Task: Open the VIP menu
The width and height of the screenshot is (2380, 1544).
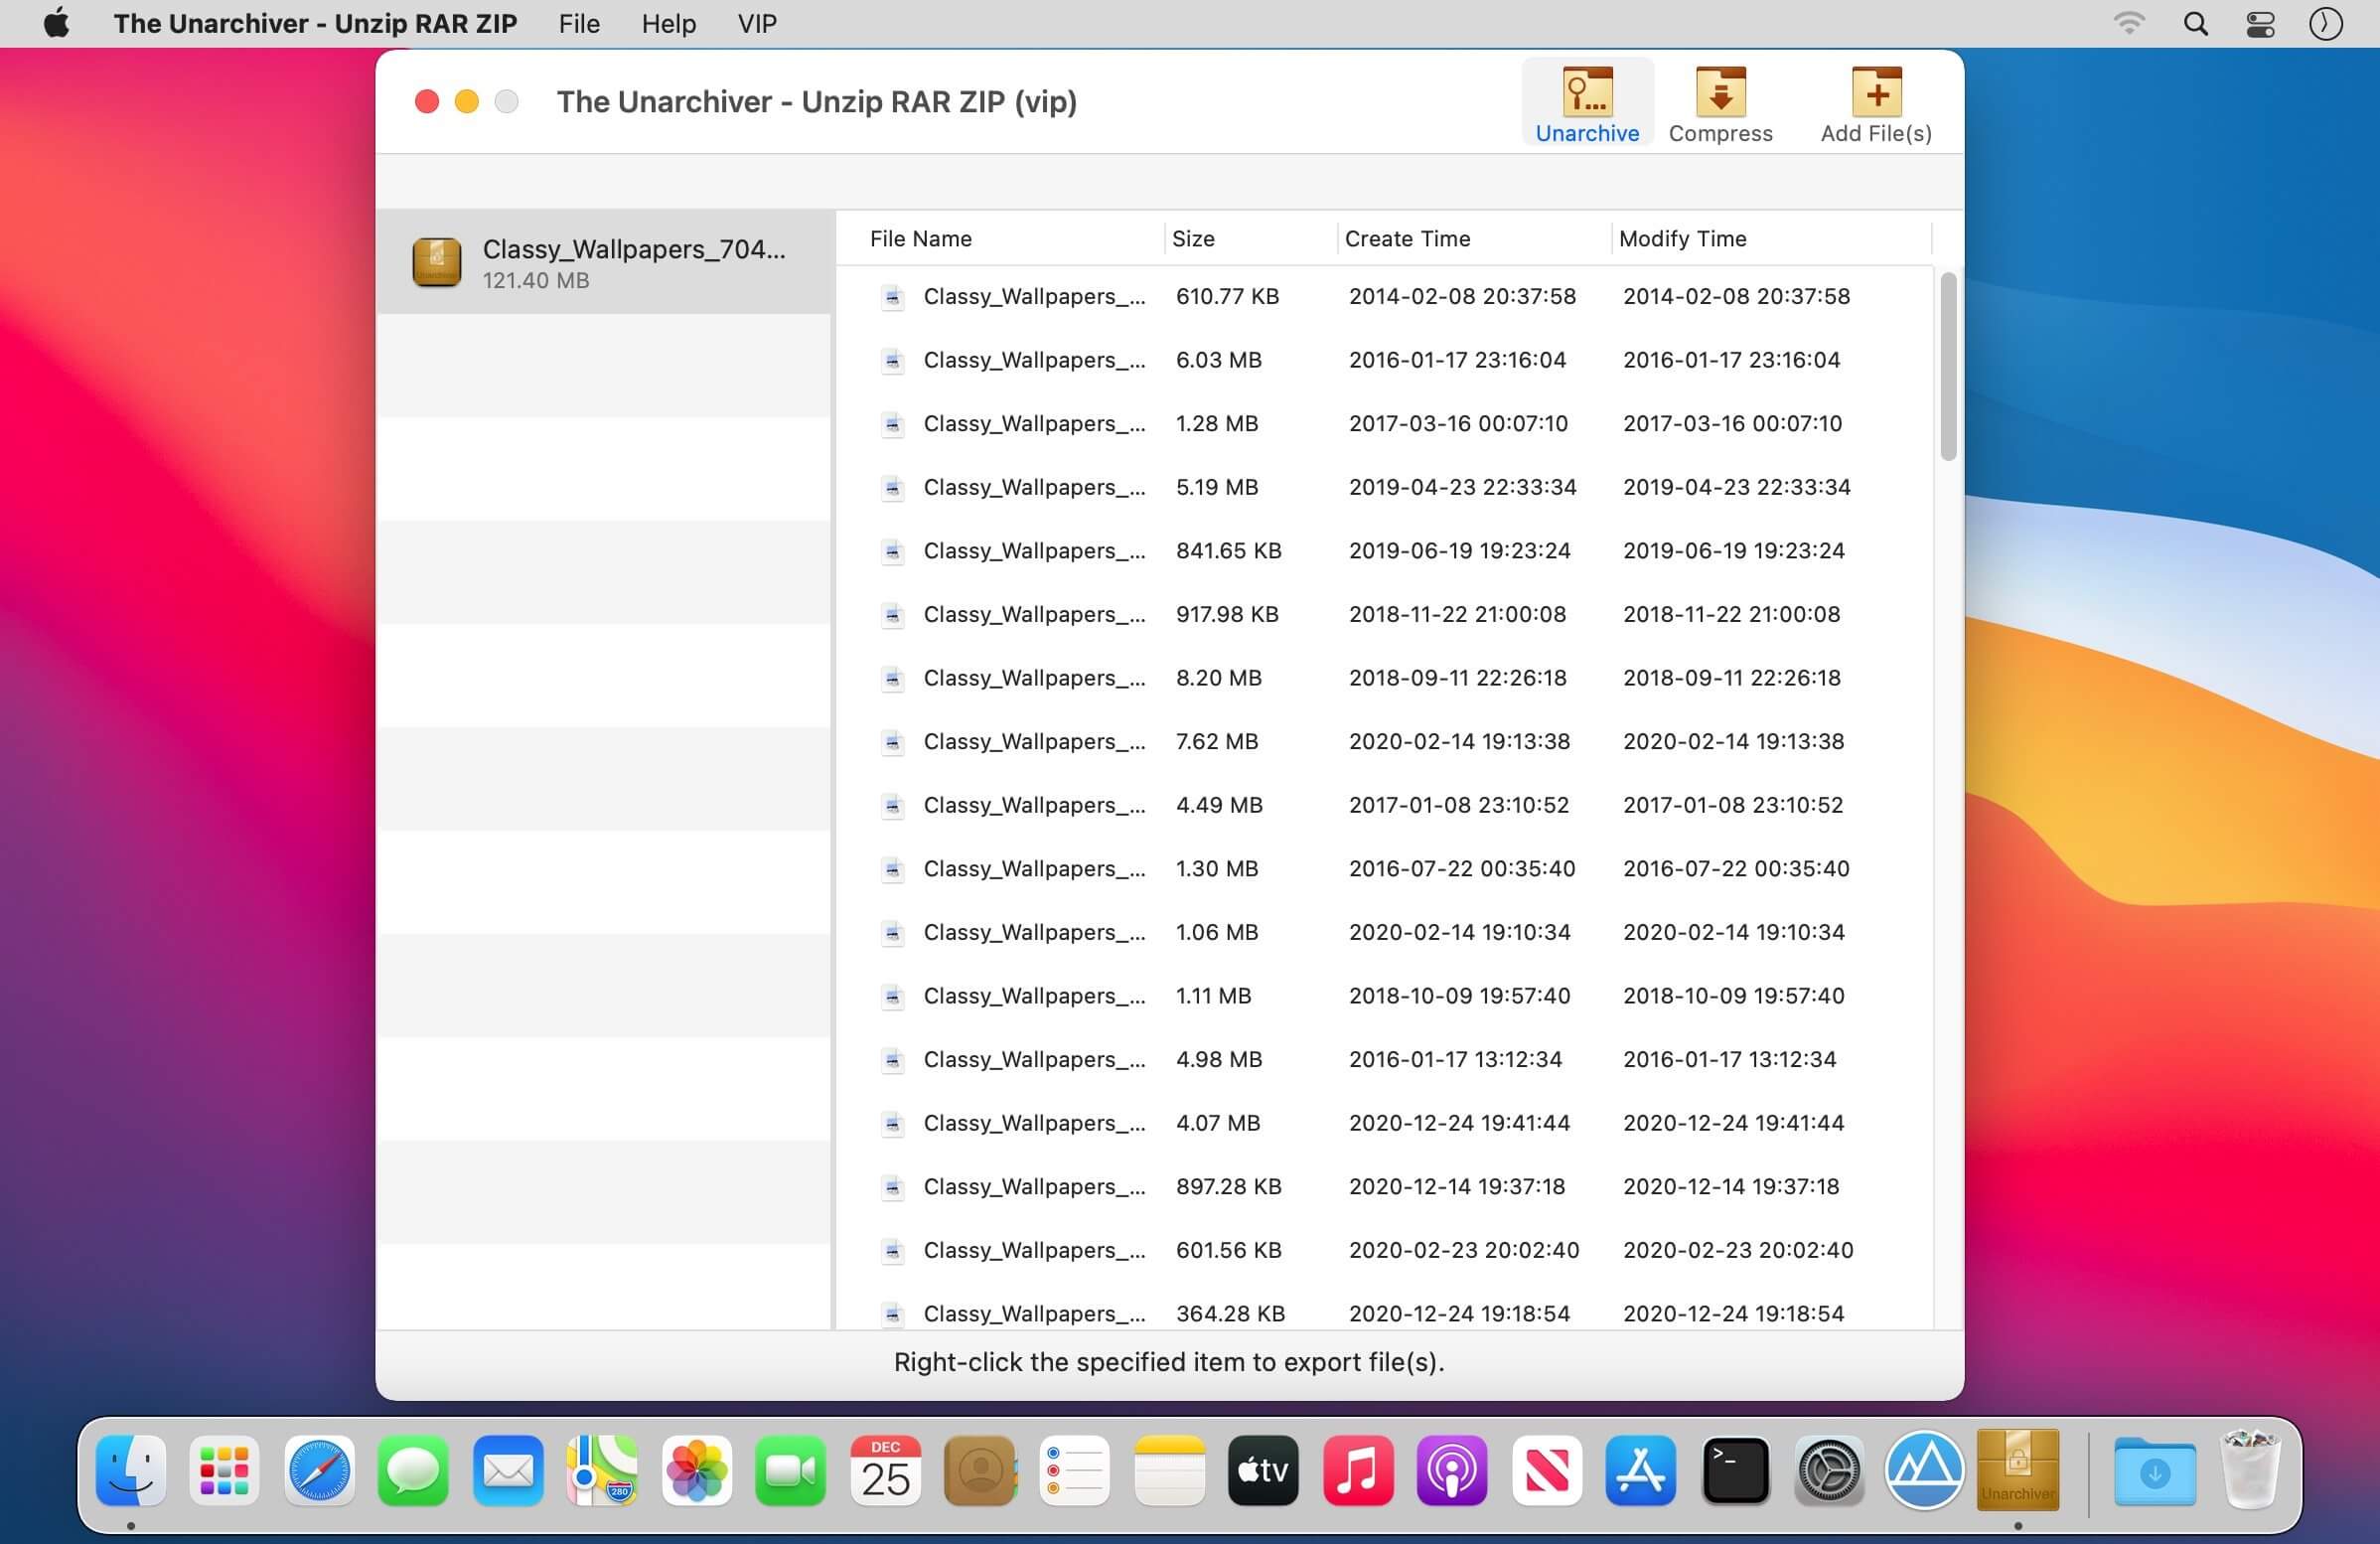Action: (757, 23)
